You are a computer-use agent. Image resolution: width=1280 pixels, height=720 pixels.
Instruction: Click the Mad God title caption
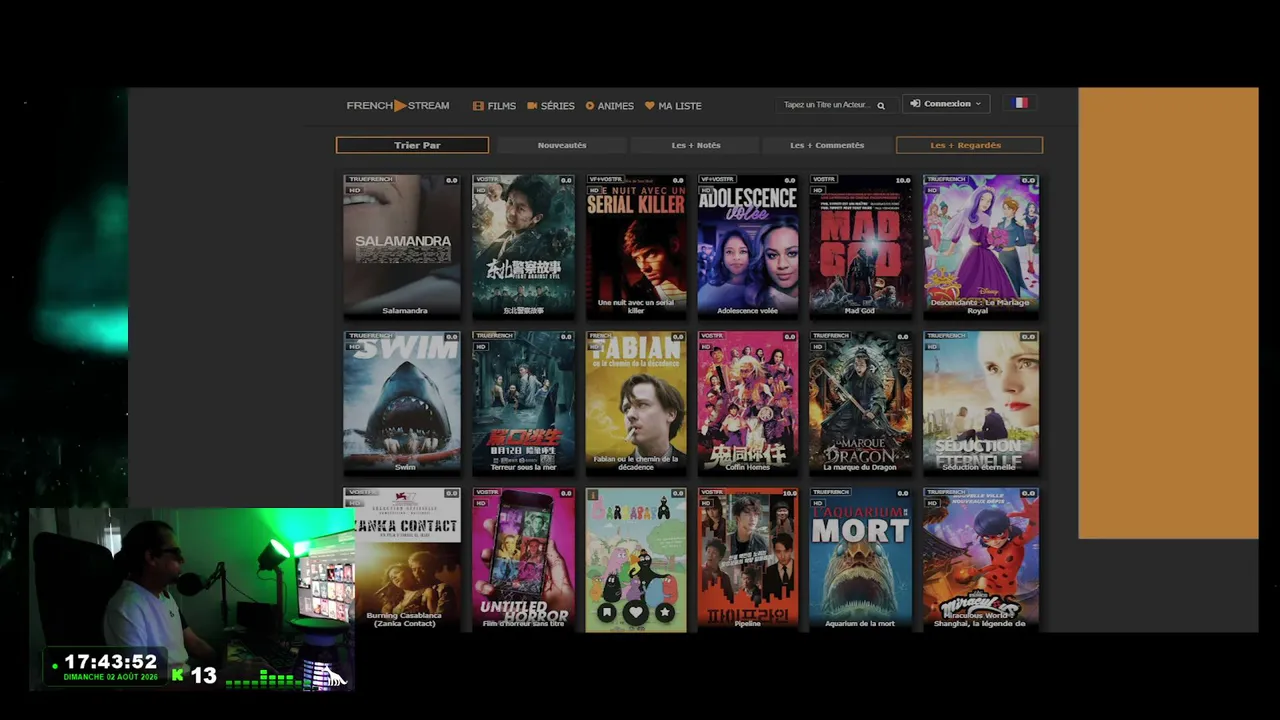tap(860, 311)
